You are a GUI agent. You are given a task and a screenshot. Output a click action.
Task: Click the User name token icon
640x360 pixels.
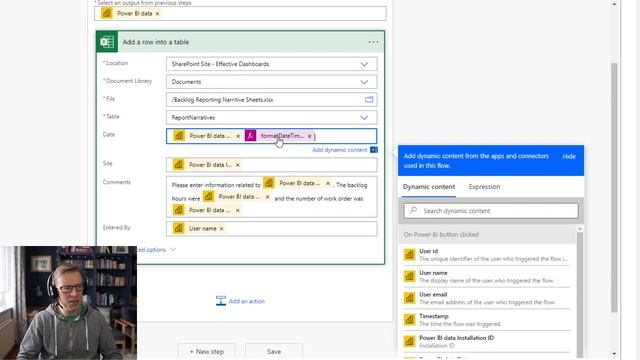click(178, 228)
